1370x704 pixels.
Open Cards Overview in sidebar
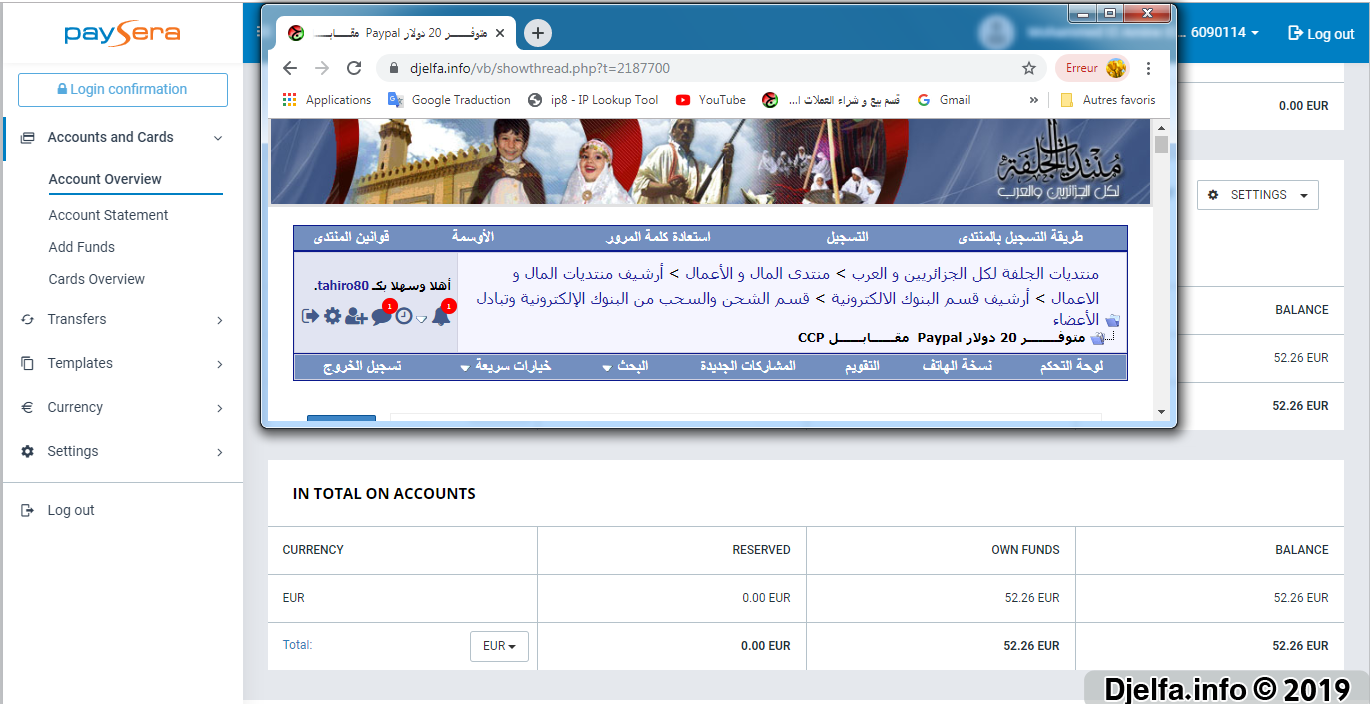(x=97, y=279)
